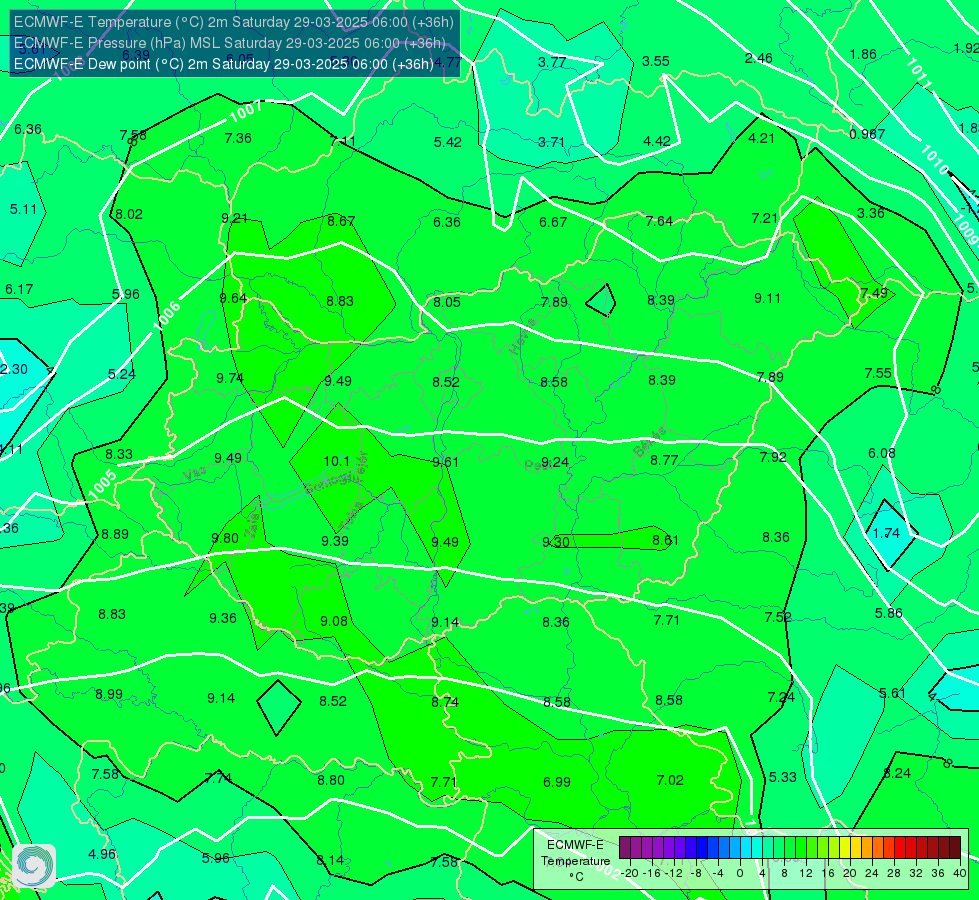Click the 1007 isobar label
Screen dimensions: 979x900
point(245,112)
